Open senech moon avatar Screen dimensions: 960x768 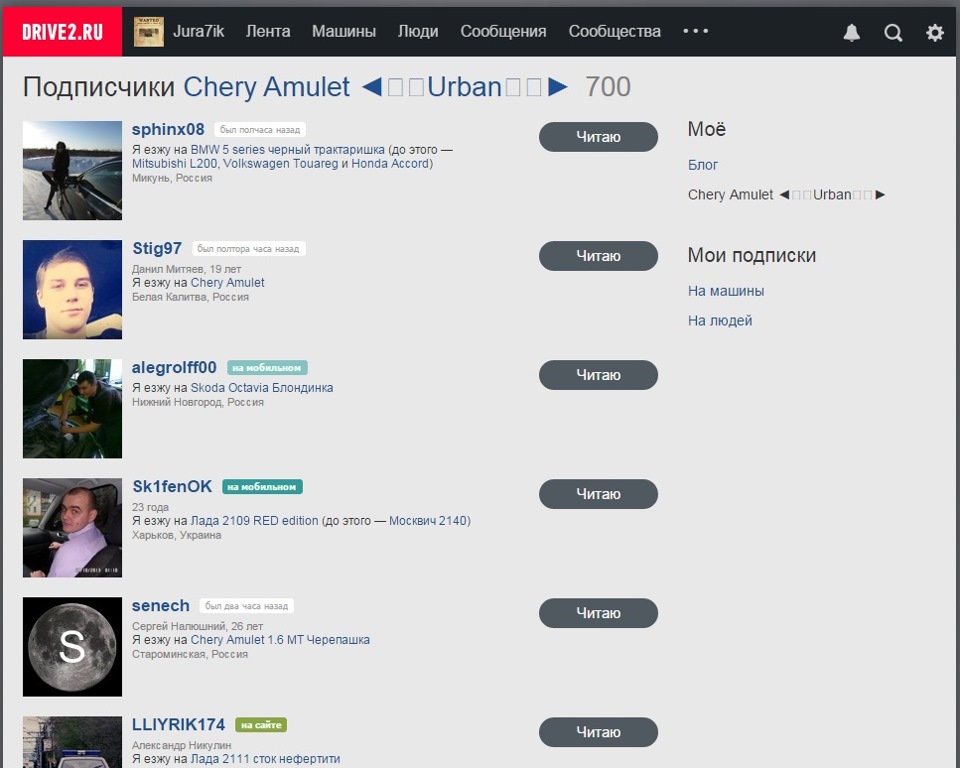pos(72,647)
